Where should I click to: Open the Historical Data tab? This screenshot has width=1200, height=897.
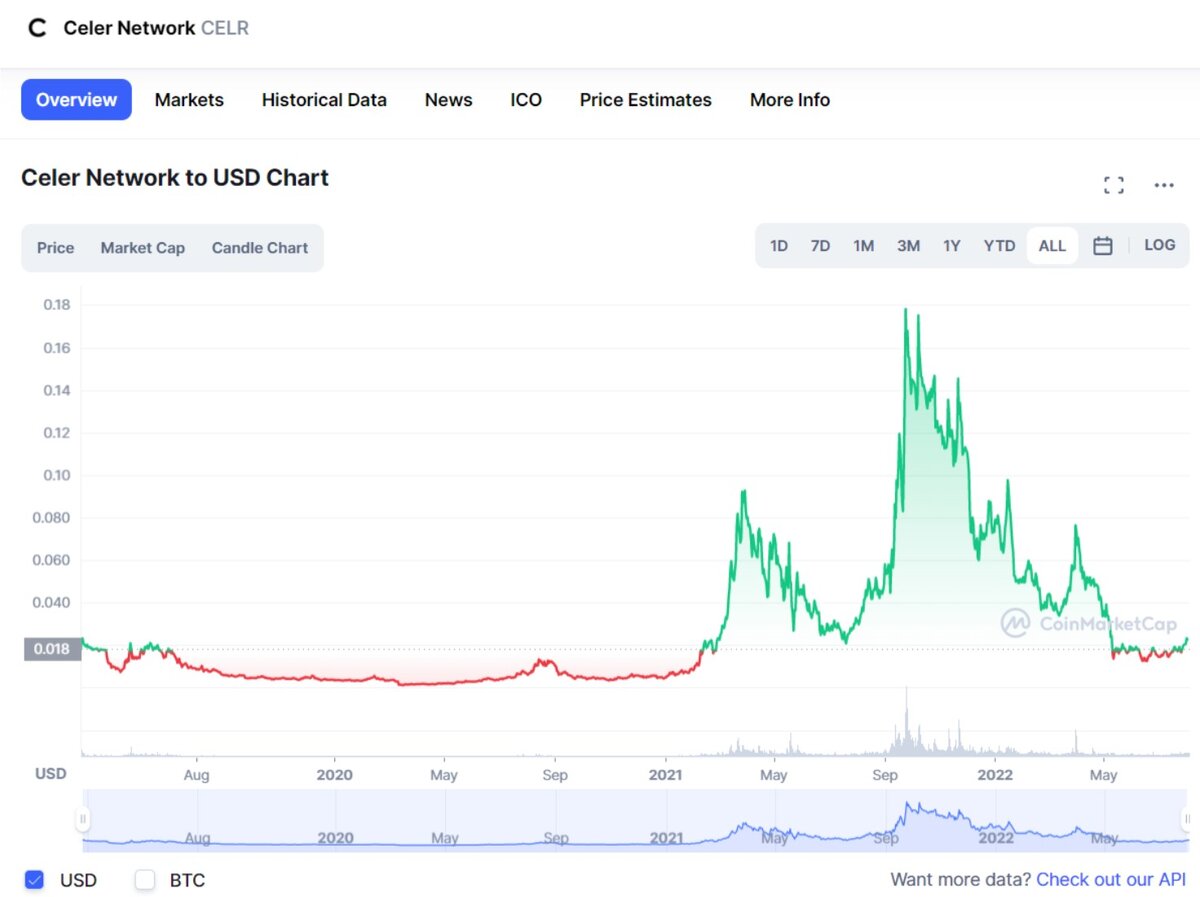coord(324,100)
